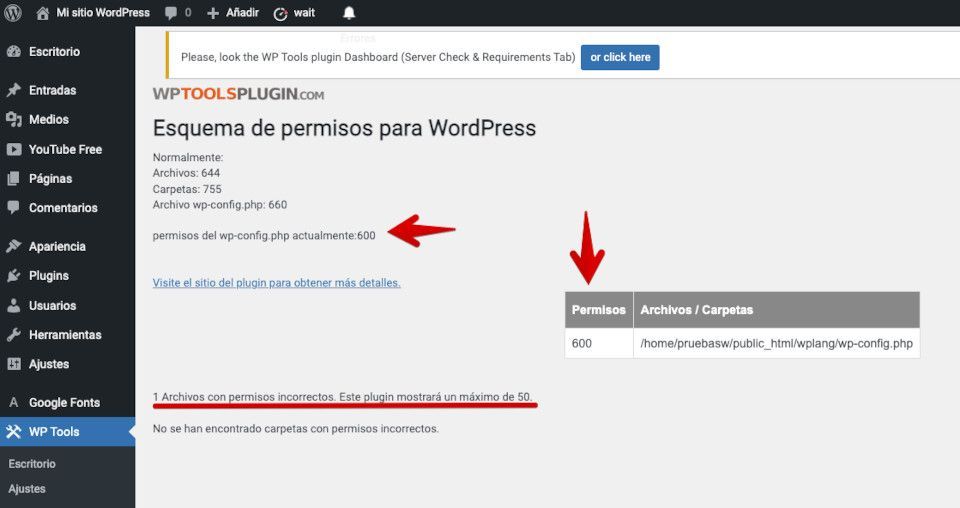
Task: Go to the Plugins menu
Action: pyautogui.click(x=48, y=276)
